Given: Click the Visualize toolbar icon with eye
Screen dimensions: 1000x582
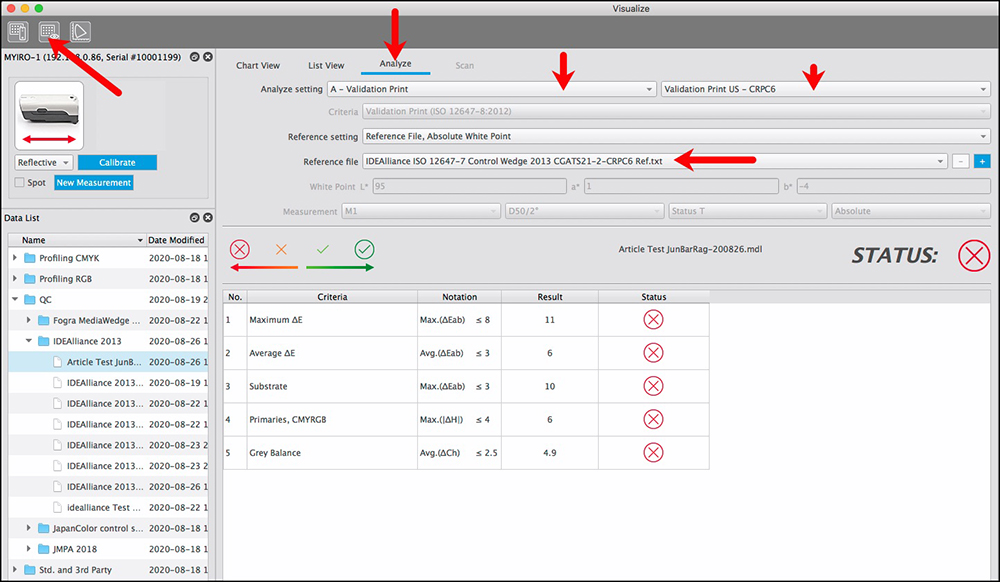Looking at the screenshot, I should pos(48,32).
